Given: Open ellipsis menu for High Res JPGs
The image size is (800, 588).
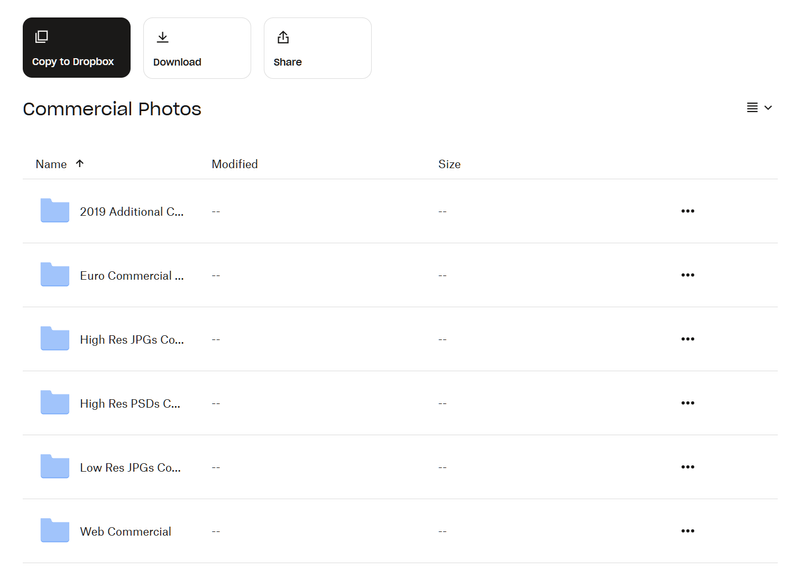Looking at the screenshot, I should click(687, 340).
